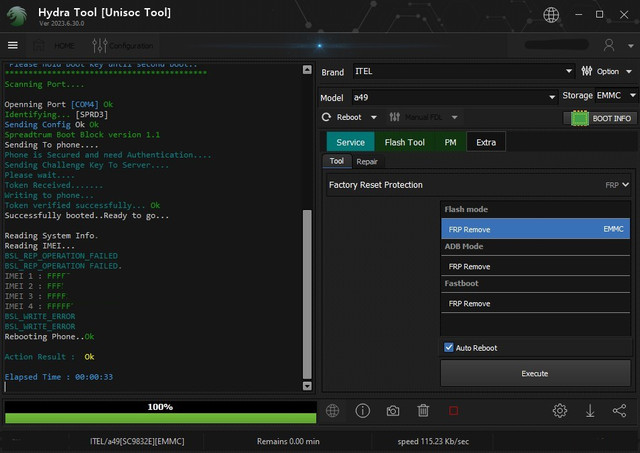Click the log scrollbar up arrow
The width and height of the screenshot is (640, 453).
coord(307,69)
